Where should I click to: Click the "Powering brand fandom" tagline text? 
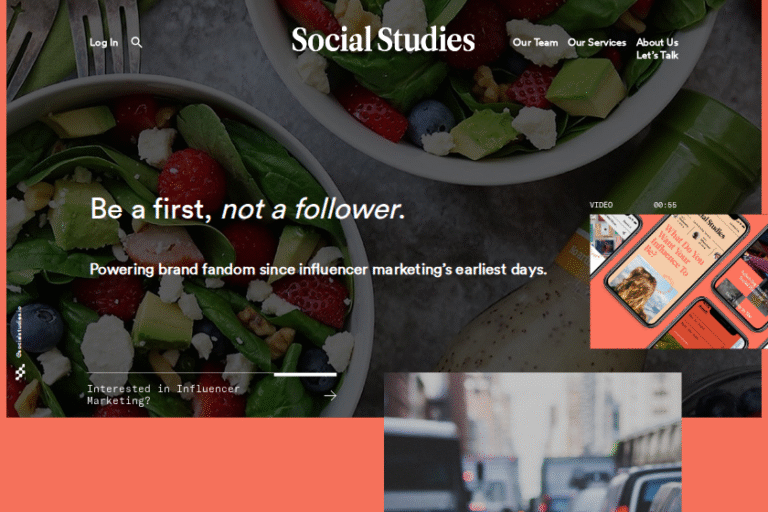tap(318, 269)
